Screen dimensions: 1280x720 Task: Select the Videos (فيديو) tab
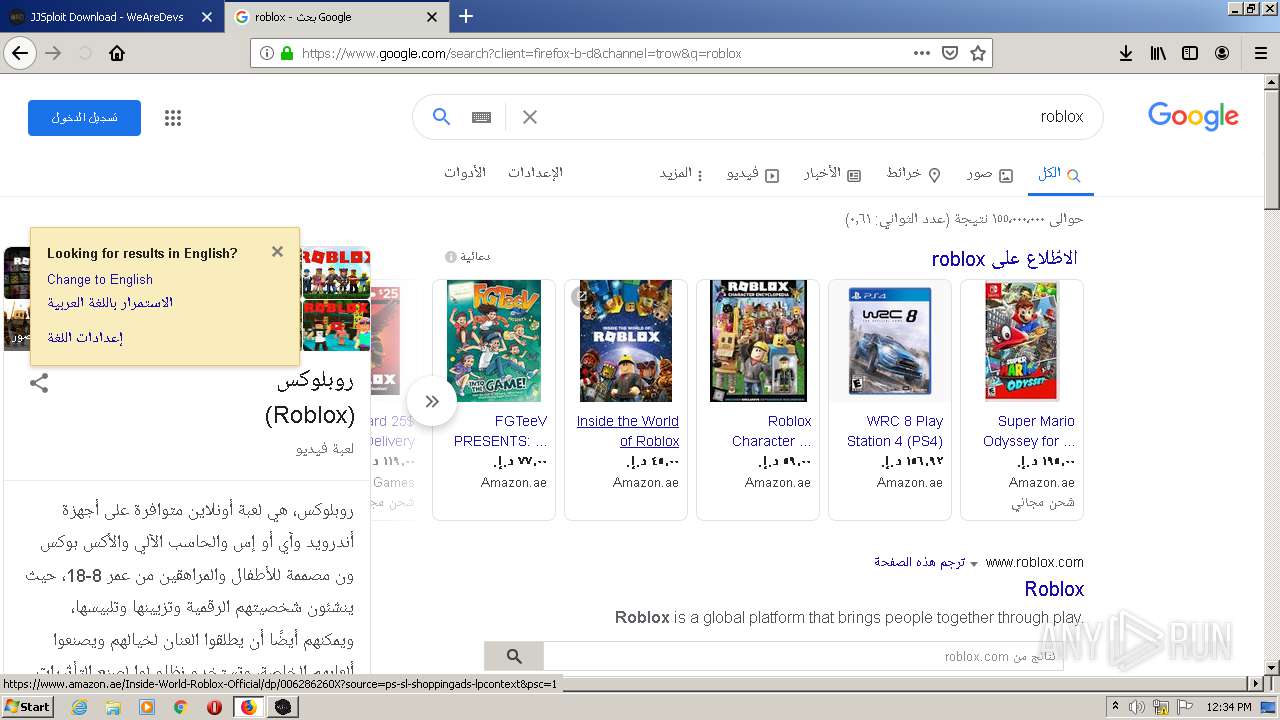[x=752, y=174]
